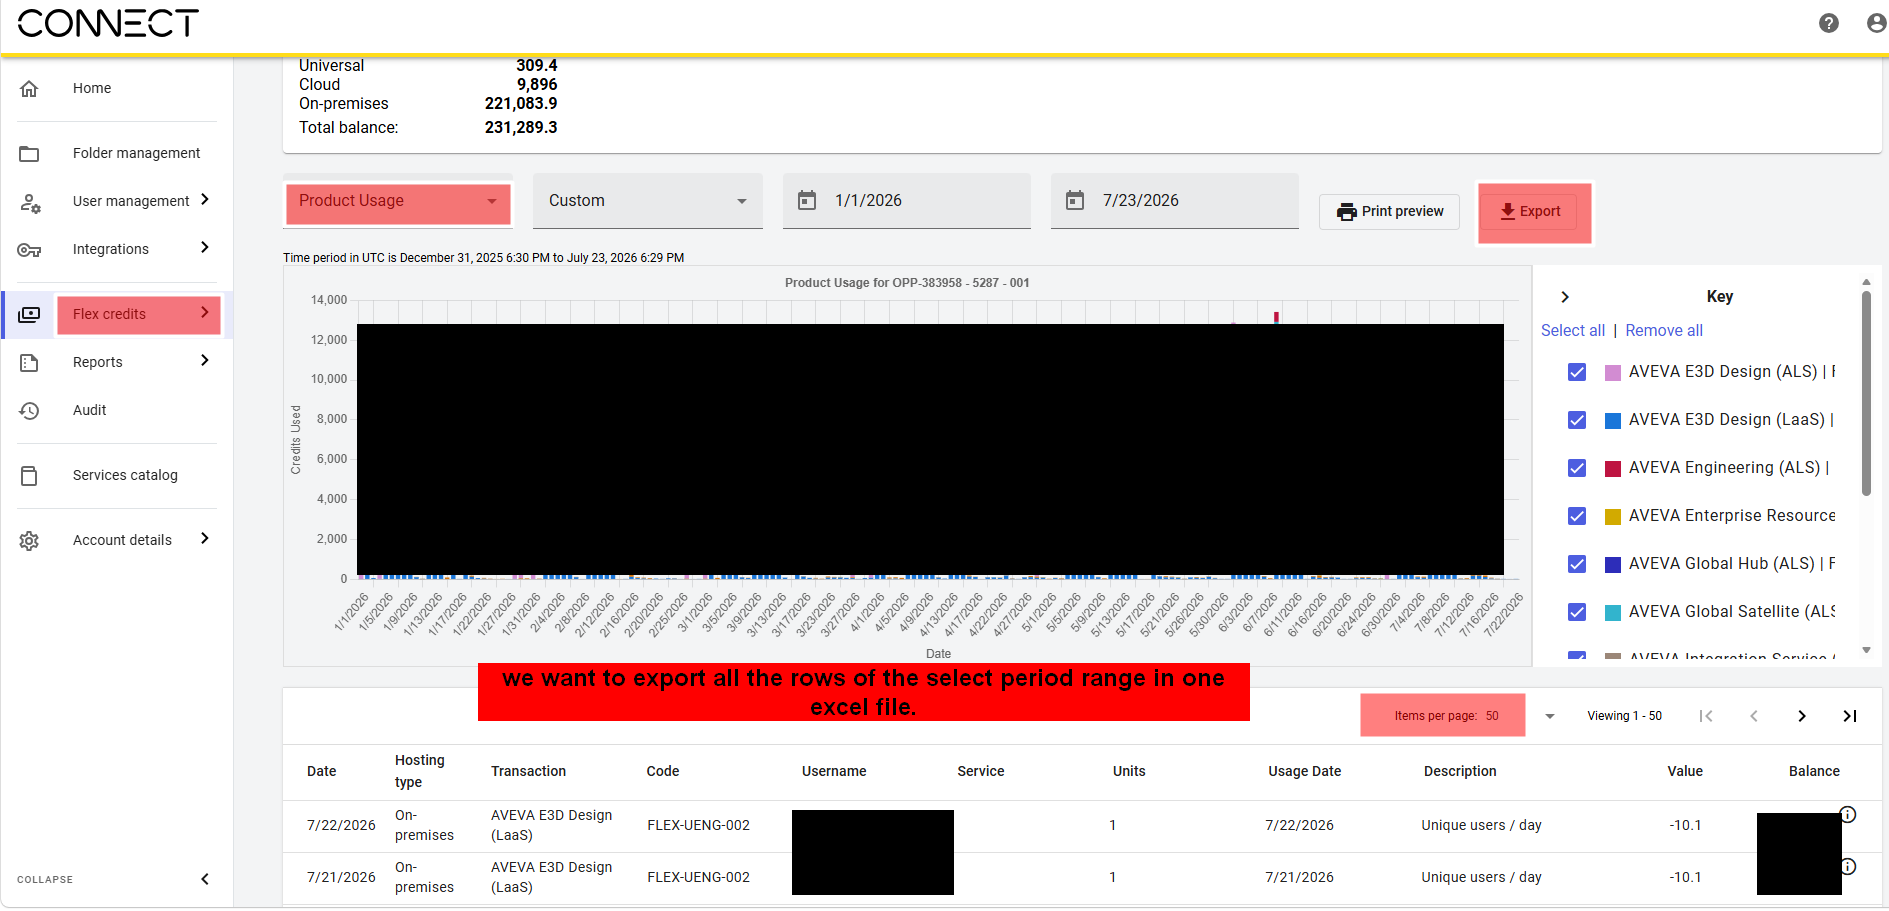
Task: Click the start date field 1/1/2026
Action: pyautogui.click(x=906, y=201)
